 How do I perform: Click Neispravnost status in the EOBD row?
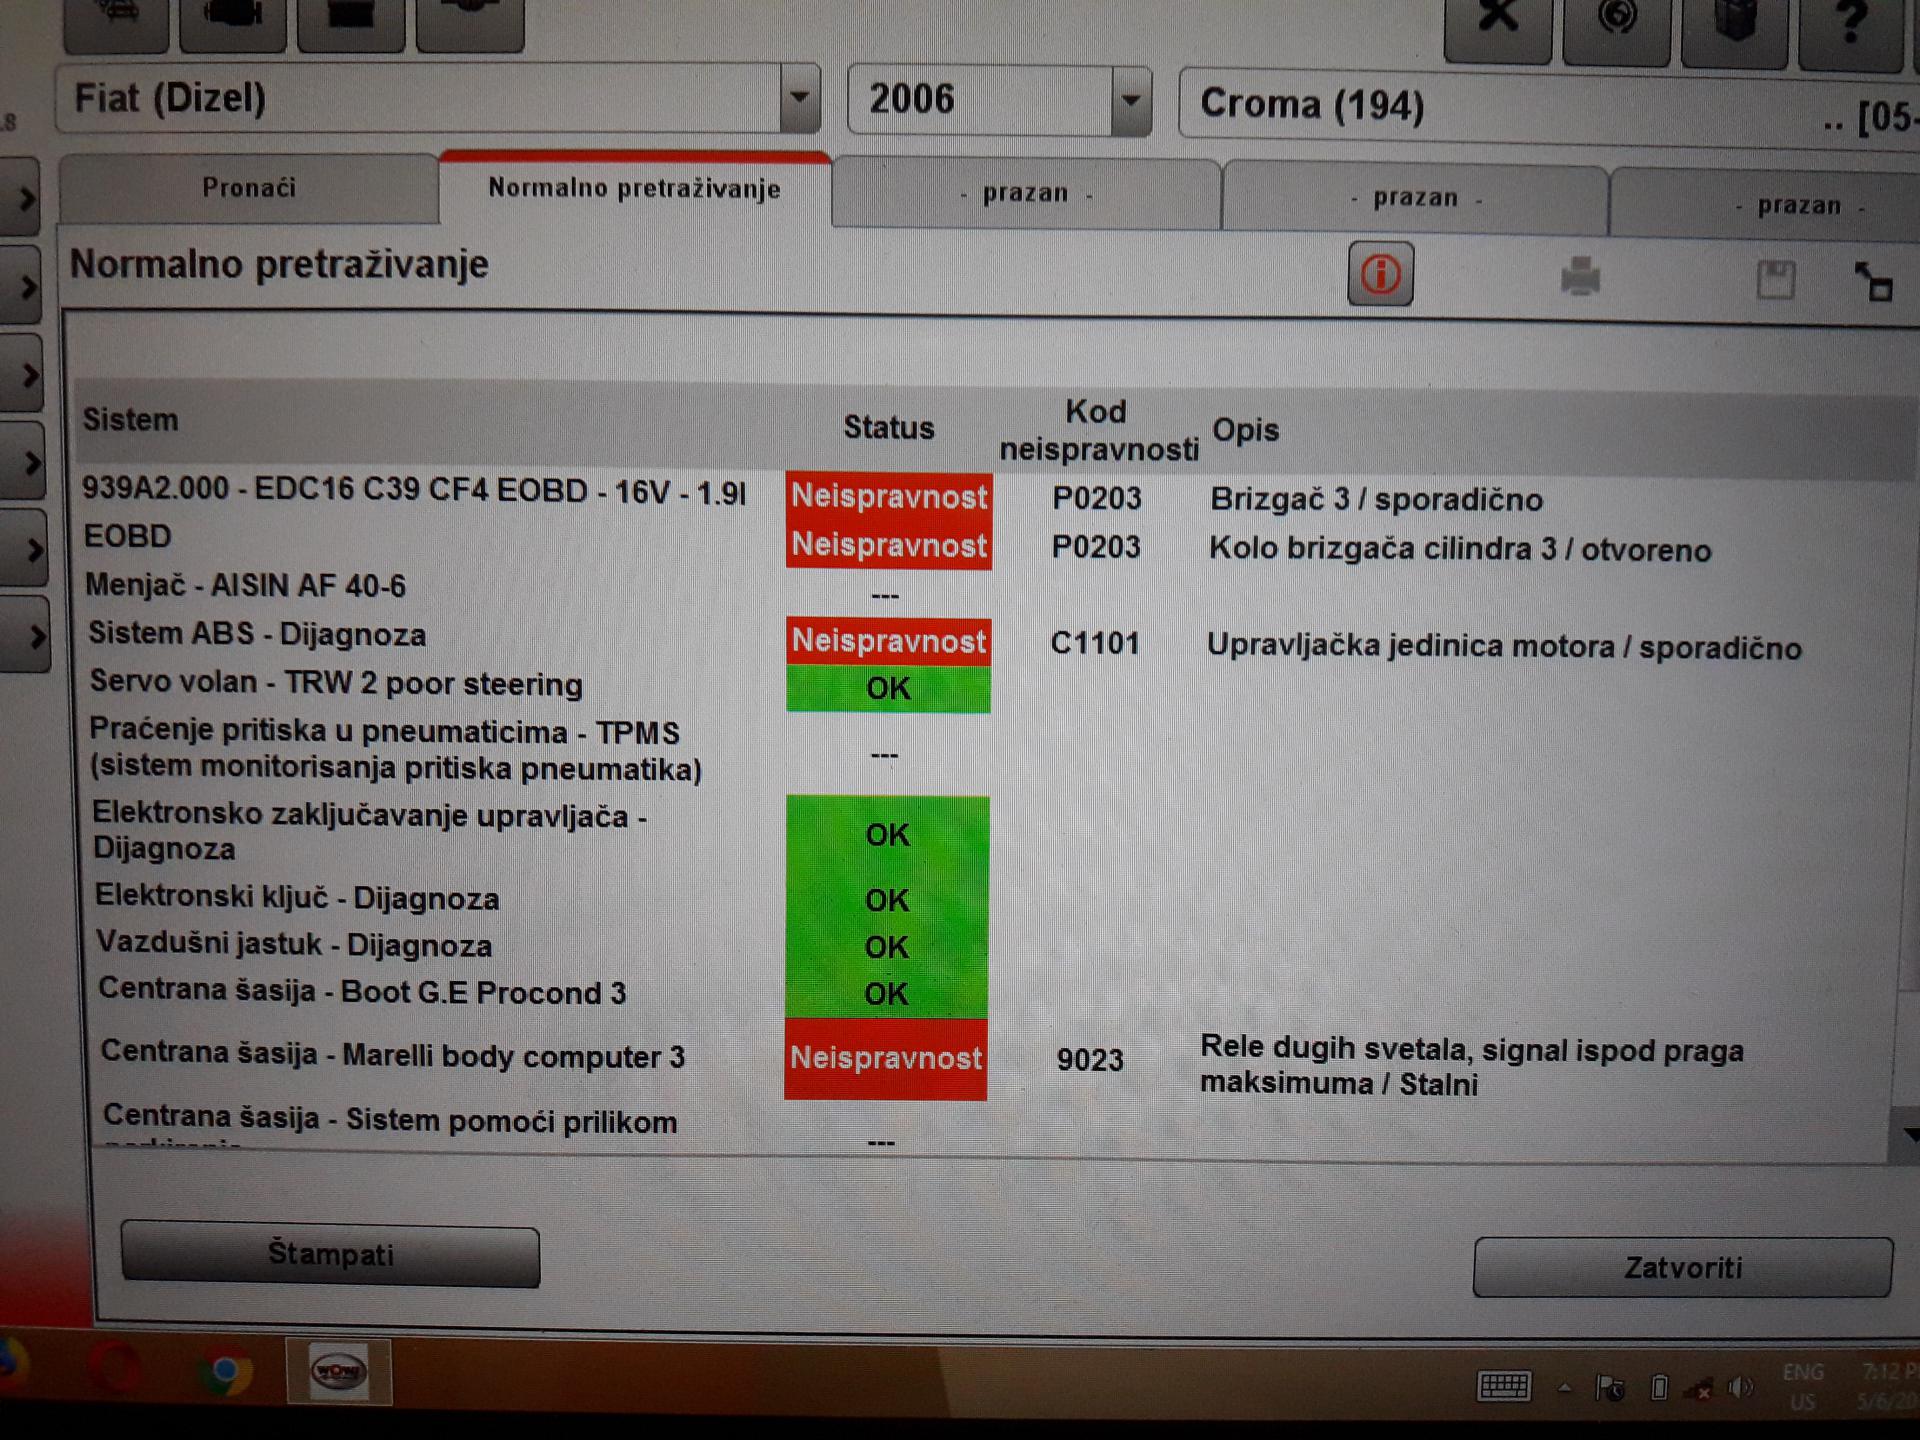coord(889,545)
